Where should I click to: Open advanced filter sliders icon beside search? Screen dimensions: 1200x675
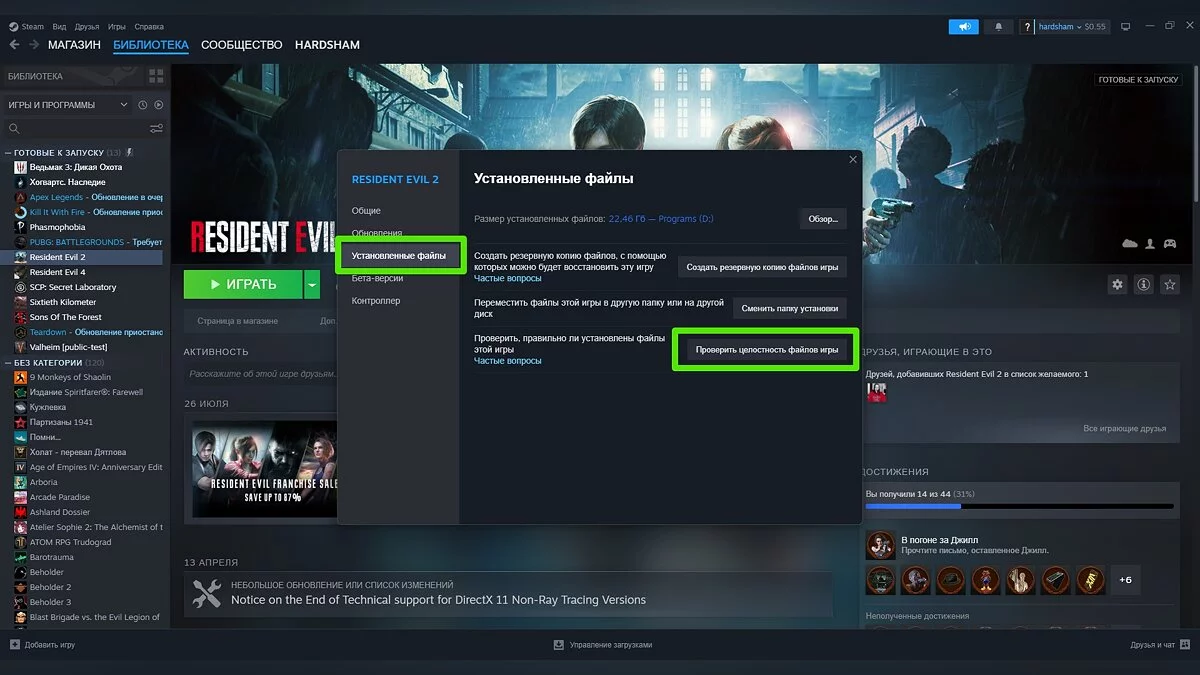click(x=156, y=128)
